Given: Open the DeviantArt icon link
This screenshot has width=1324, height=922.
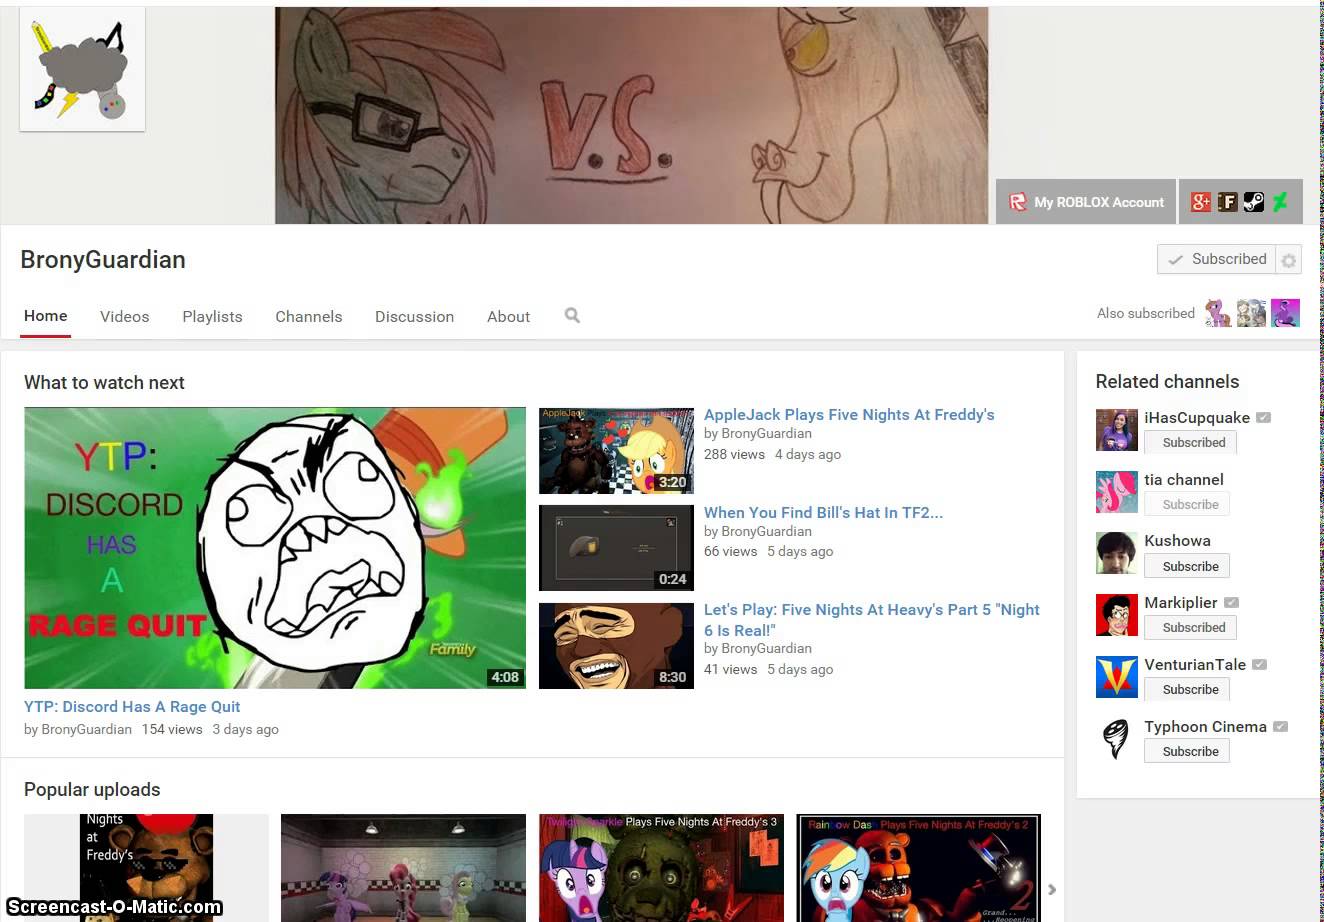Looking at the screenshot, I should point(1280,202).
